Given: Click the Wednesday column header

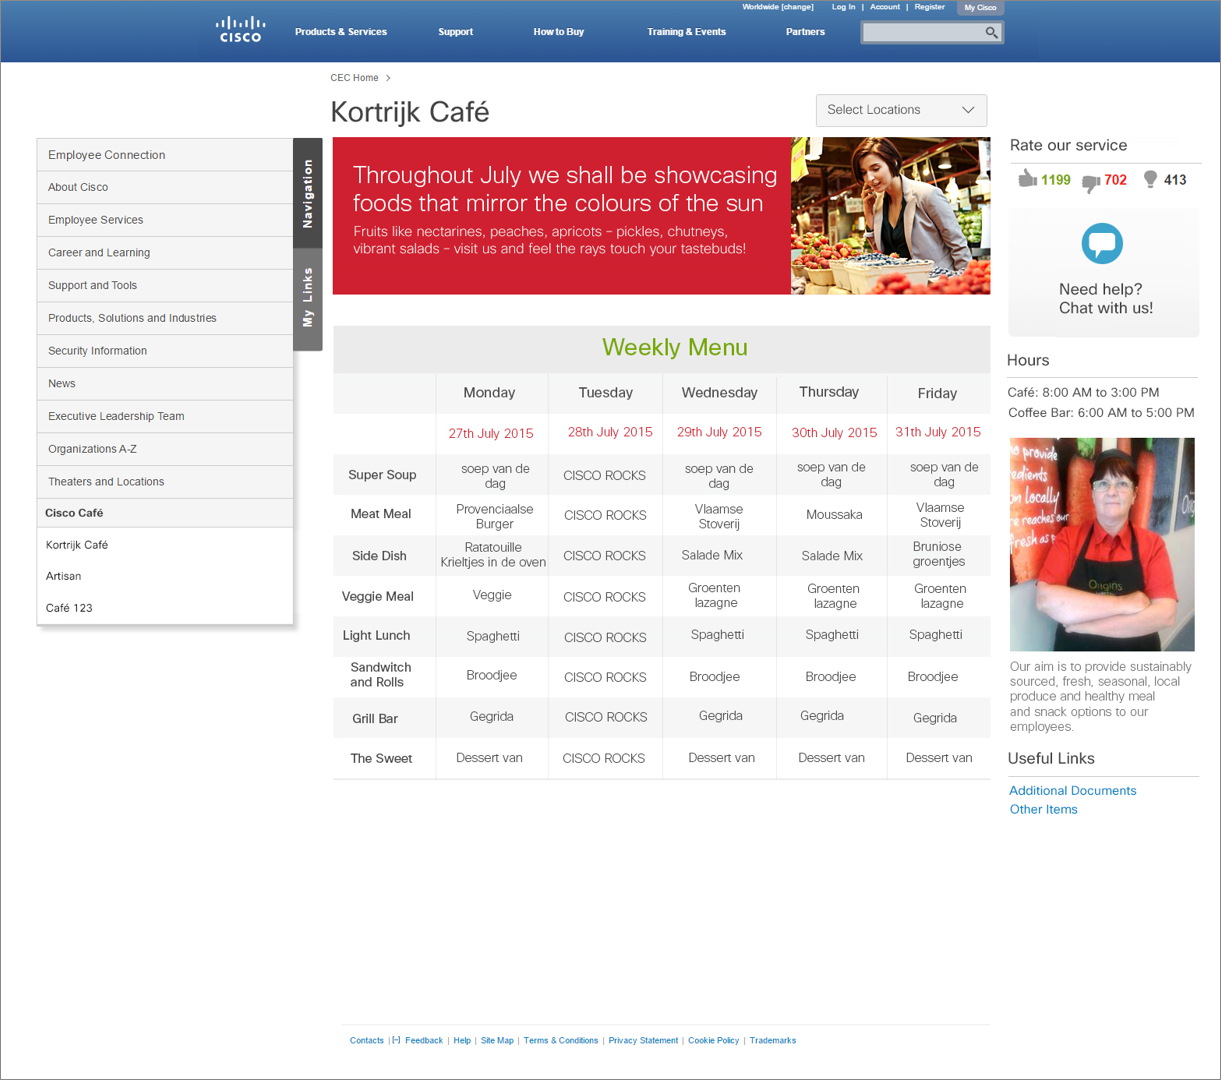Looking at the screenshot, I should coord(719,393).
